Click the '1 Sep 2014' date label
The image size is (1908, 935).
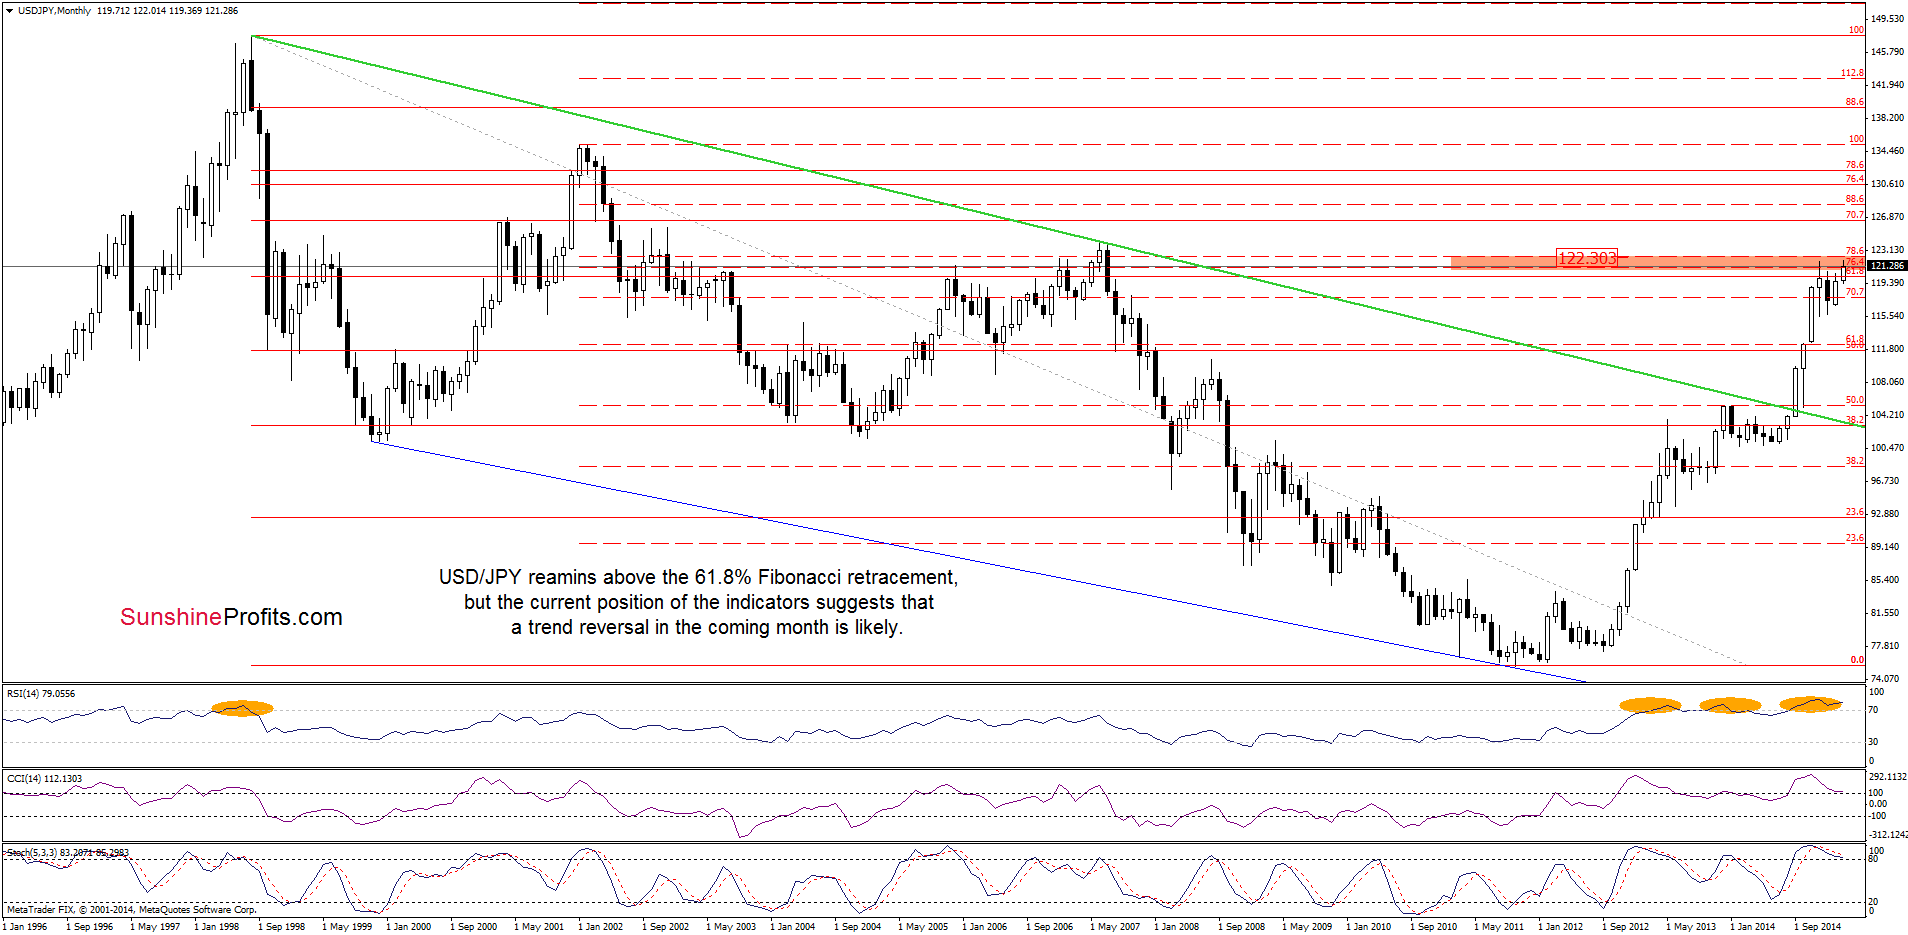1818,927
